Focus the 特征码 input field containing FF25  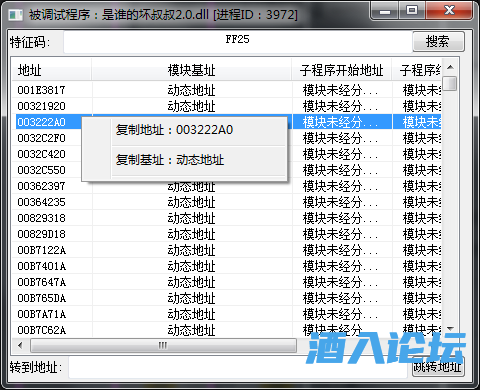237,42
